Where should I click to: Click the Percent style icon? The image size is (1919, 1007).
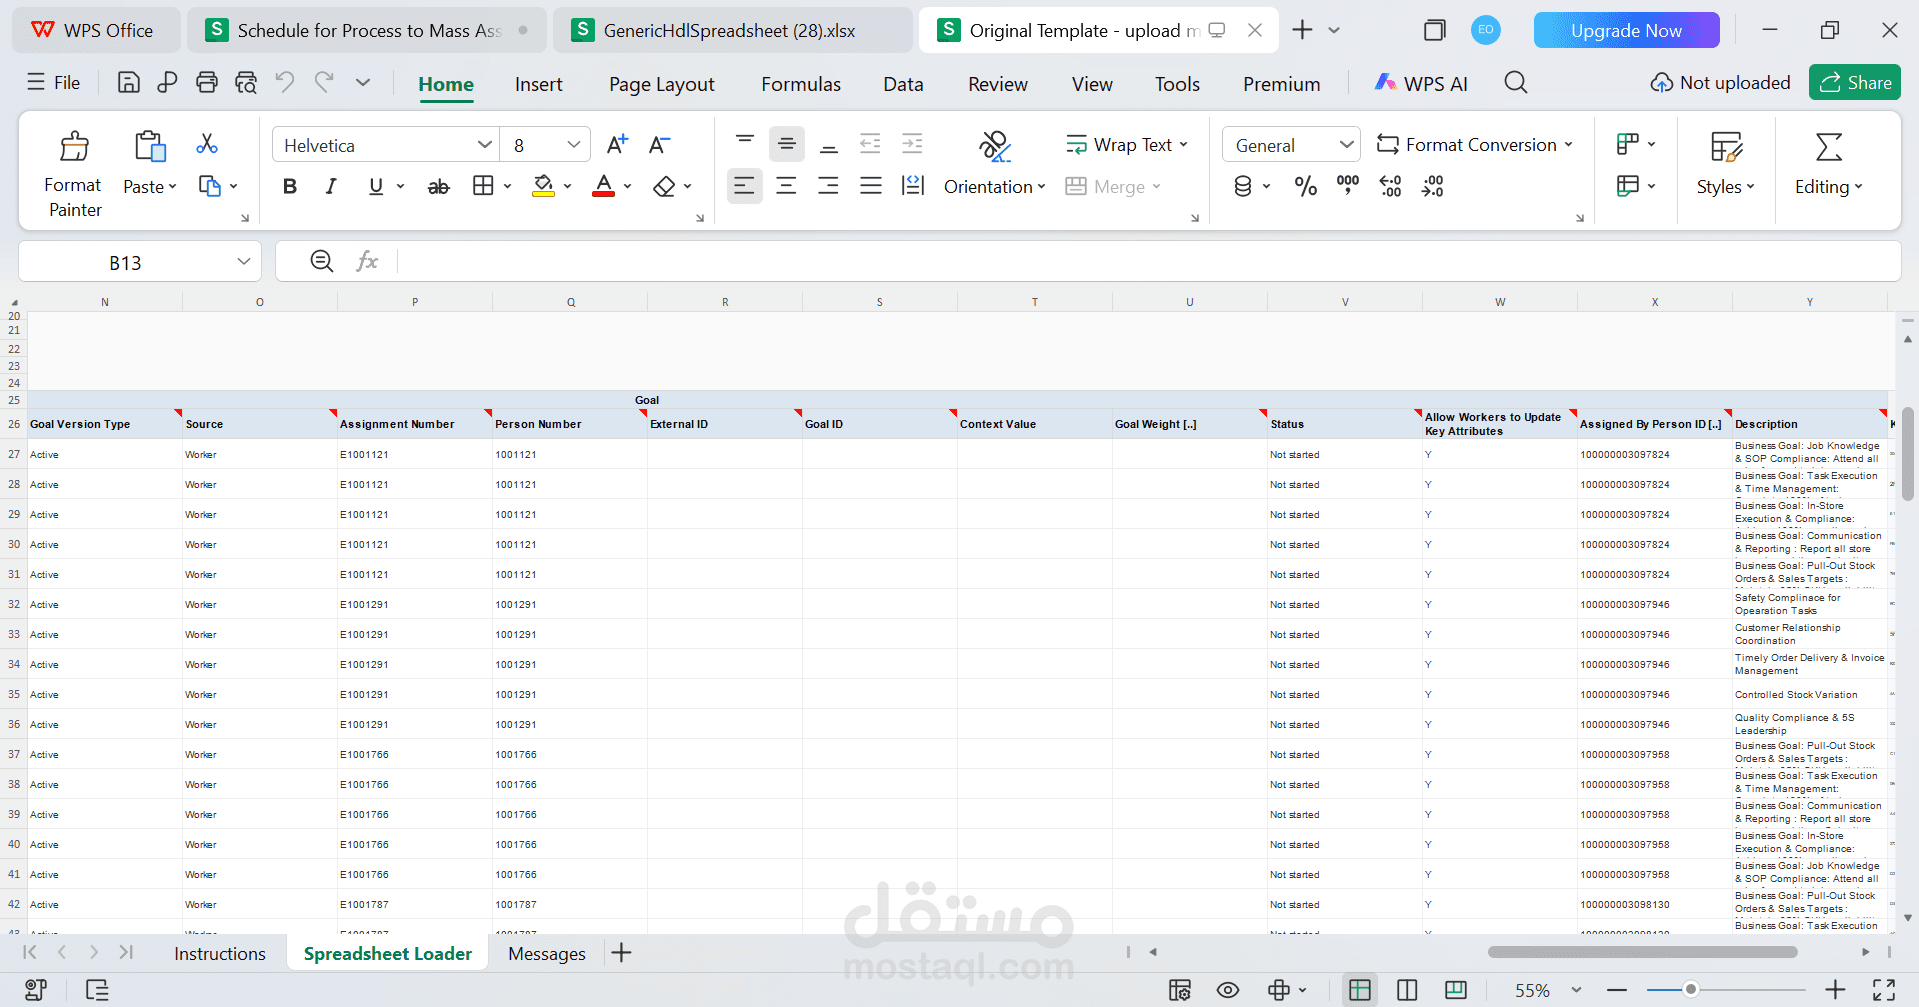pyautogui.click(x=1306, y=186)
